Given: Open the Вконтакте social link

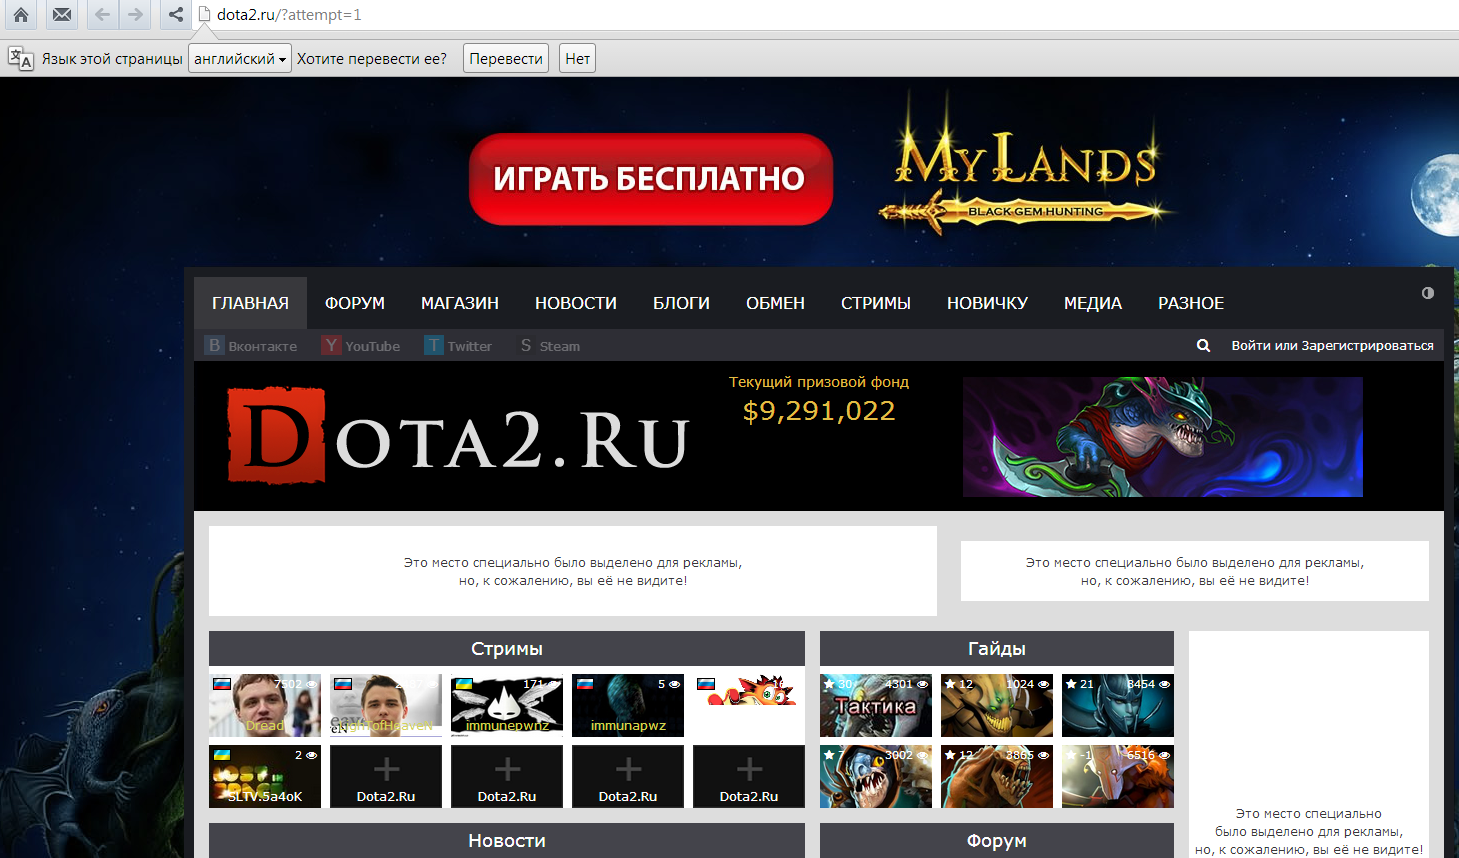Looking at the screenshot, I should tap(252, 346).
